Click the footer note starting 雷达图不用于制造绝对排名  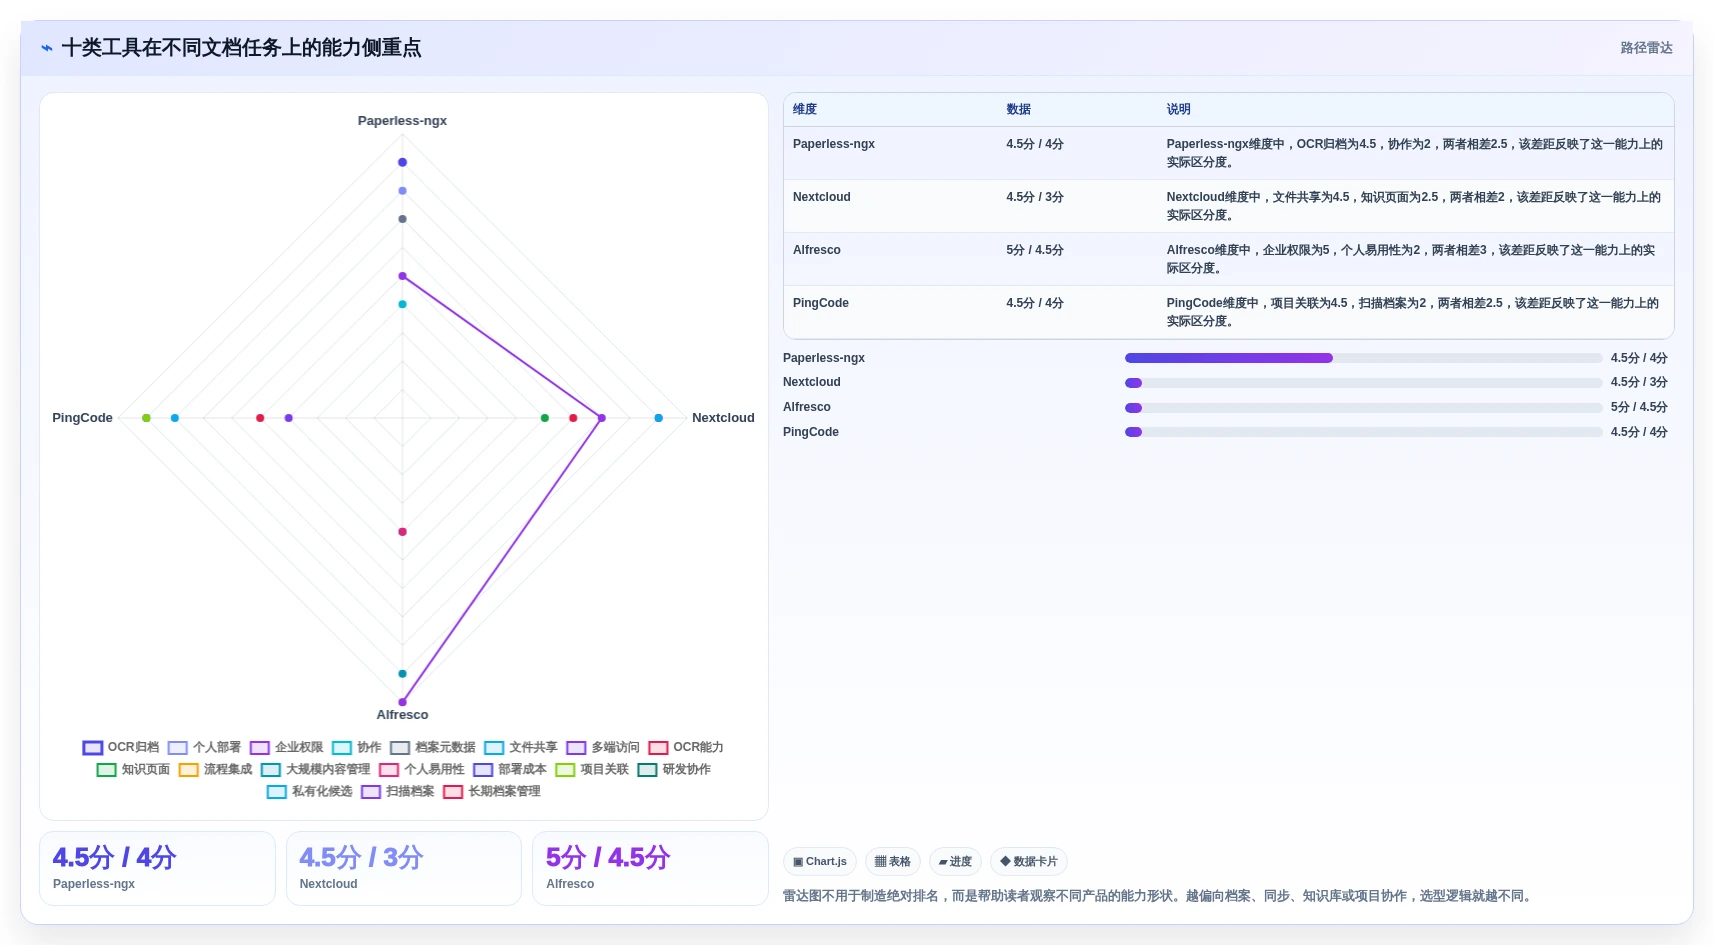pyautogui.click(x=1159, y=896)
